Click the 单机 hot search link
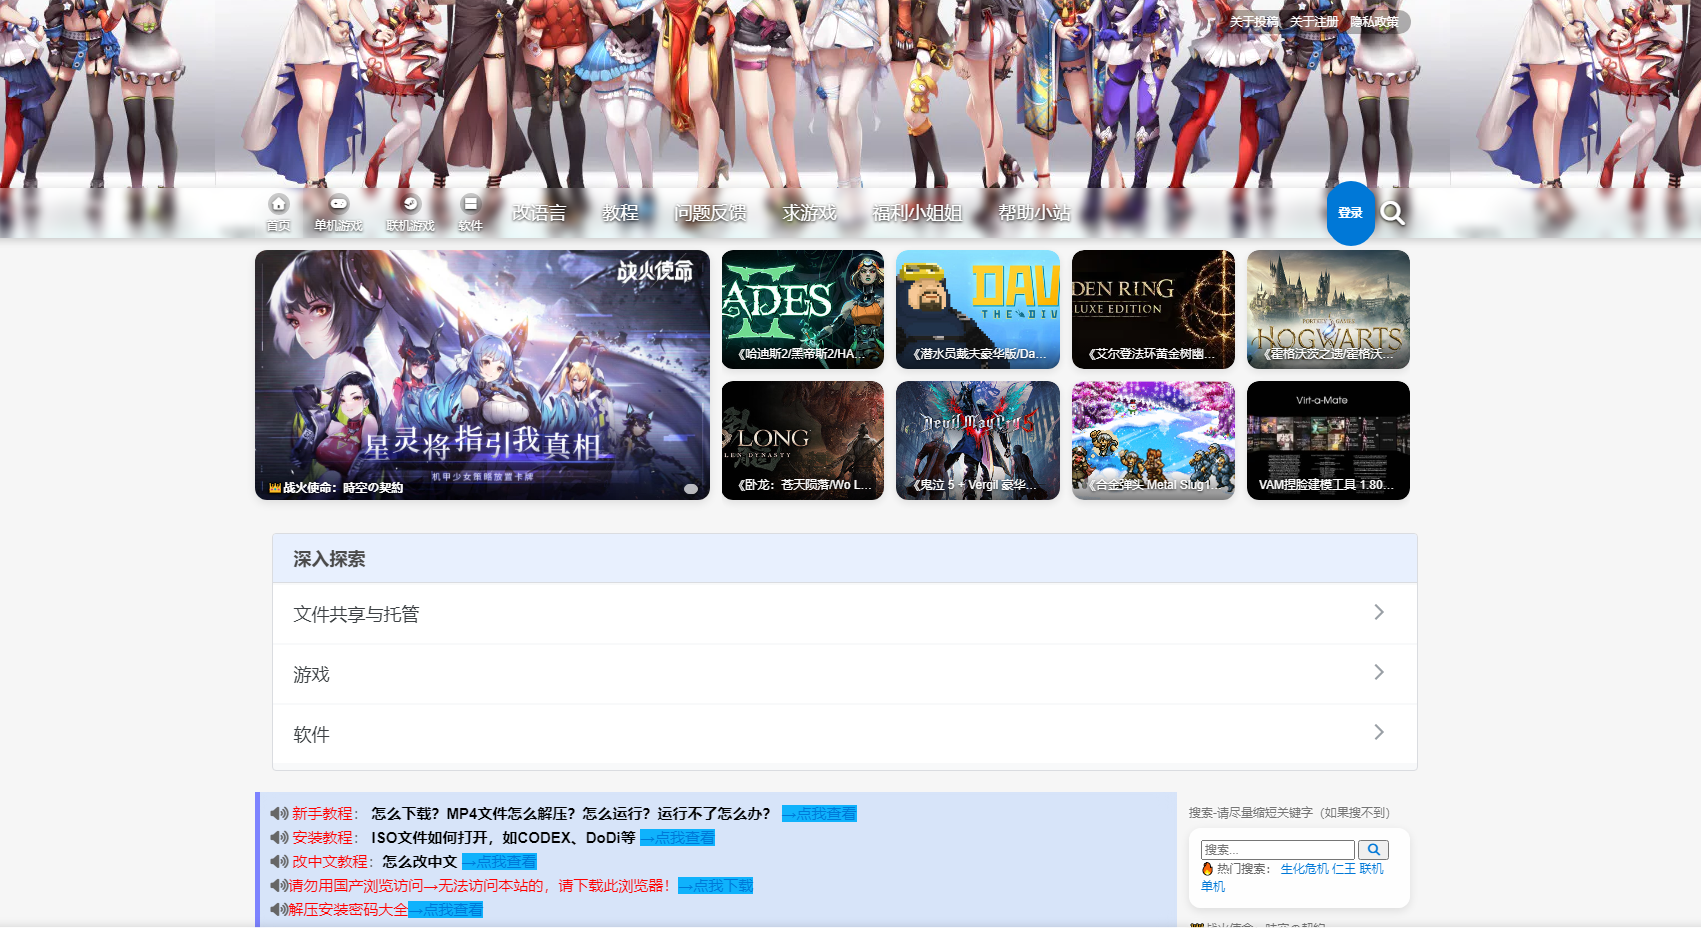 coord(1213,887)
